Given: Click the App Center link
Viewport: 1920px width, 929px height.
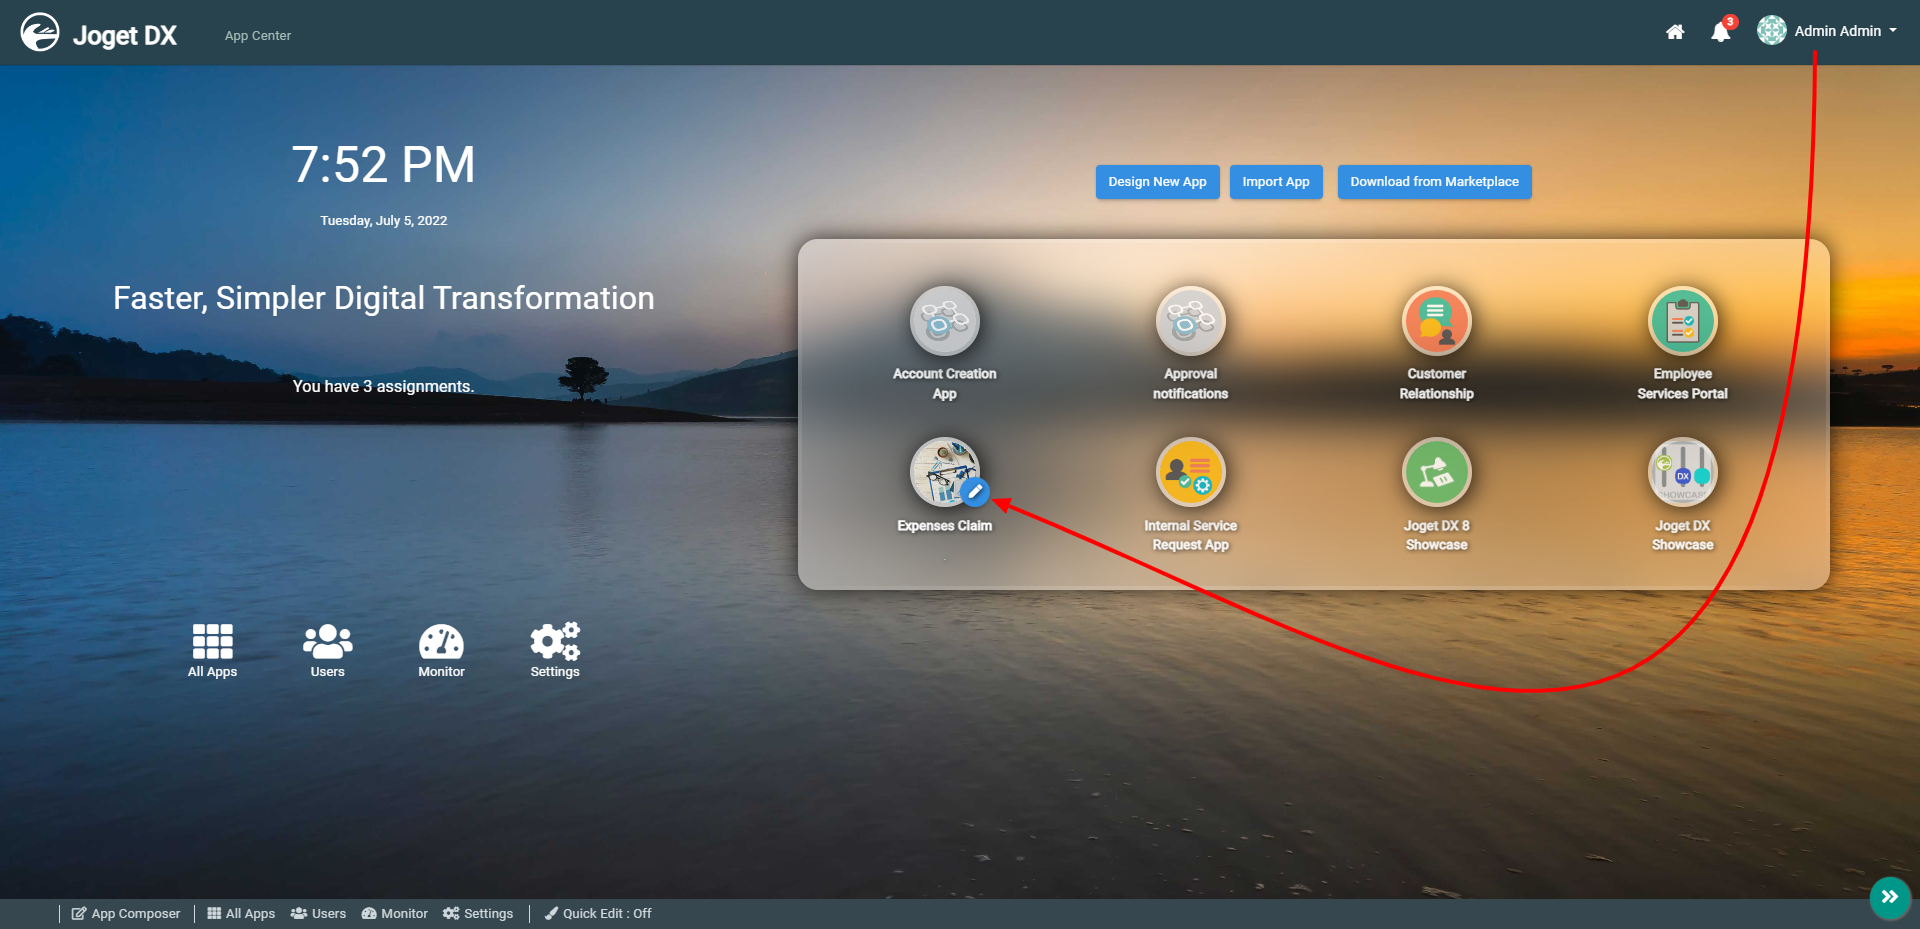Looking at the screenshot, I should pos(258,36).
